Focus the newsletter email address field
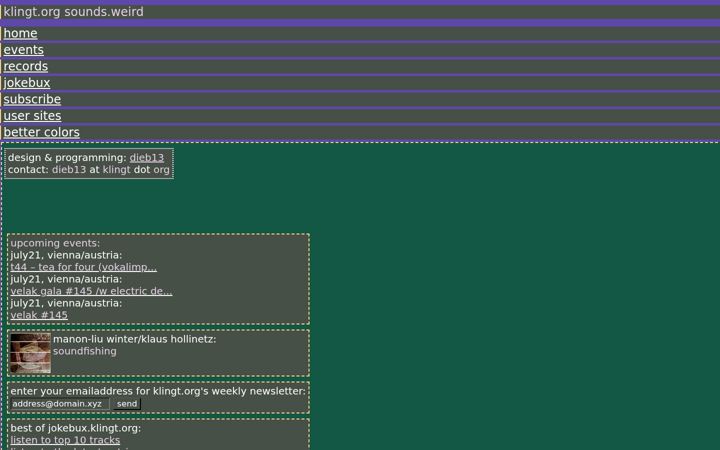 click(60, 404)
